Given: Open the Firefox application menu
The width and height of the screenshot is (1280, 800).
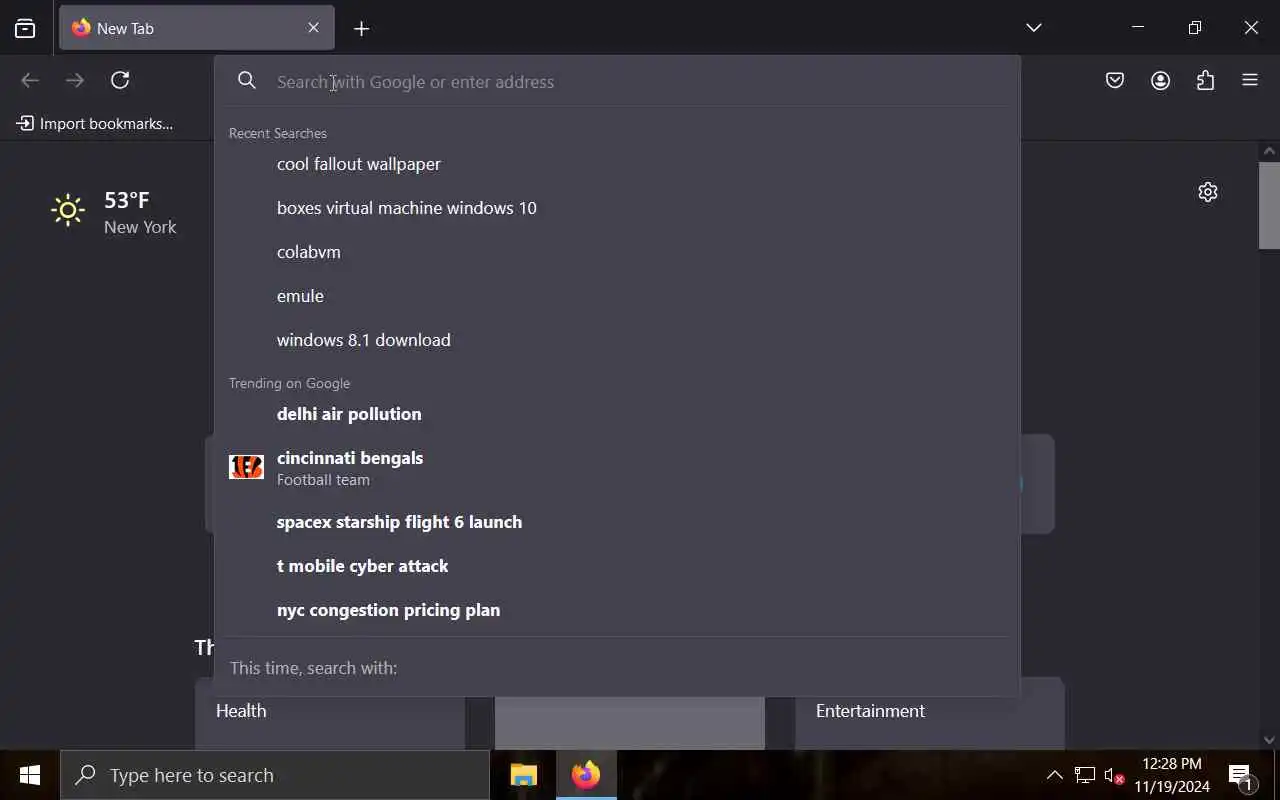Looking at the screenshot, I should point(1250,80).
